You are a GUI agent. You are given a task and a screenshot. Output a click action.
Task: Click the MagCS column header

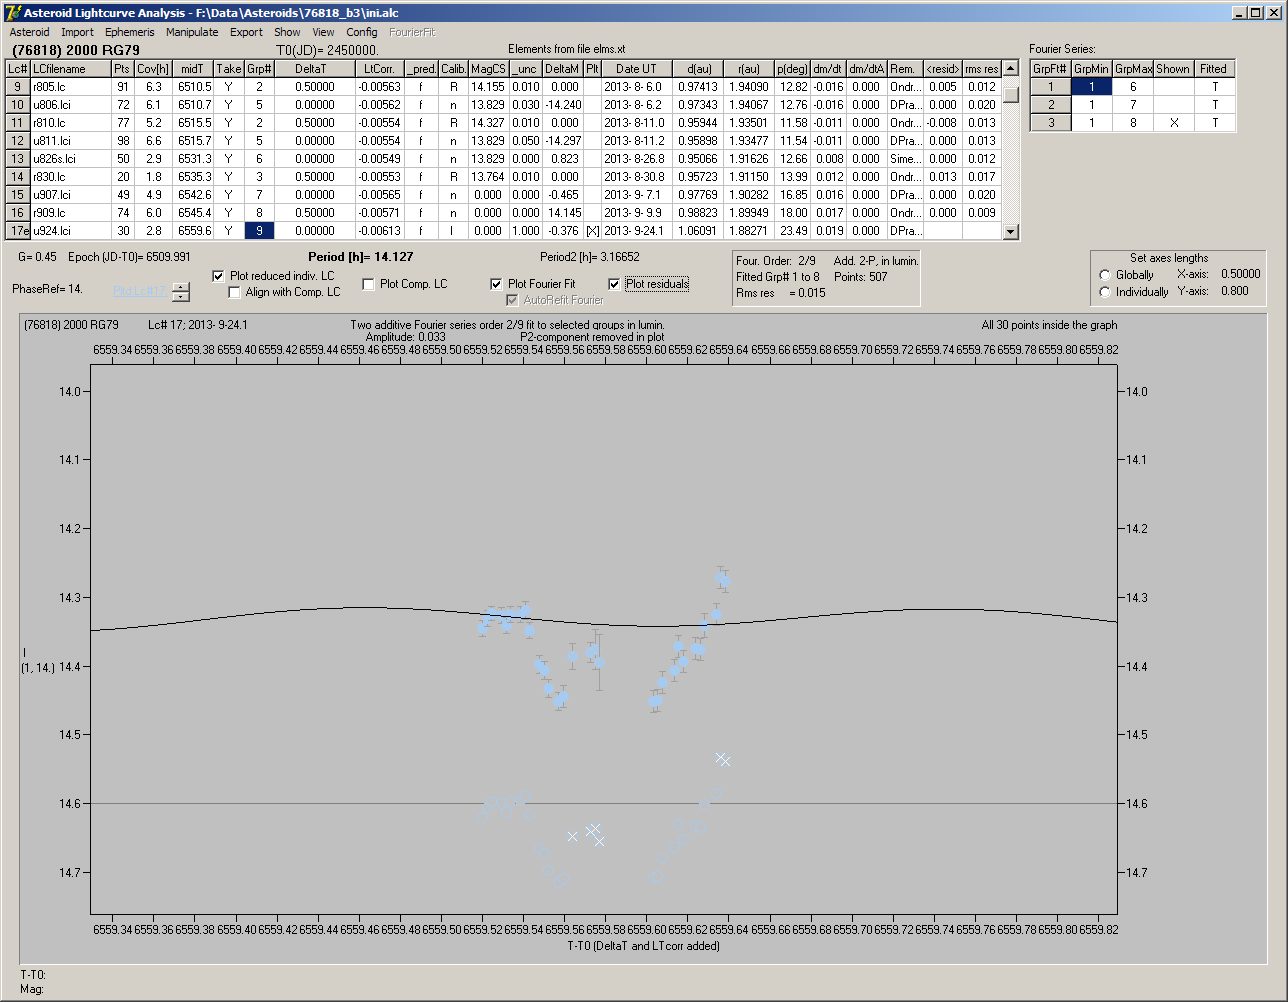pos(488,69)
